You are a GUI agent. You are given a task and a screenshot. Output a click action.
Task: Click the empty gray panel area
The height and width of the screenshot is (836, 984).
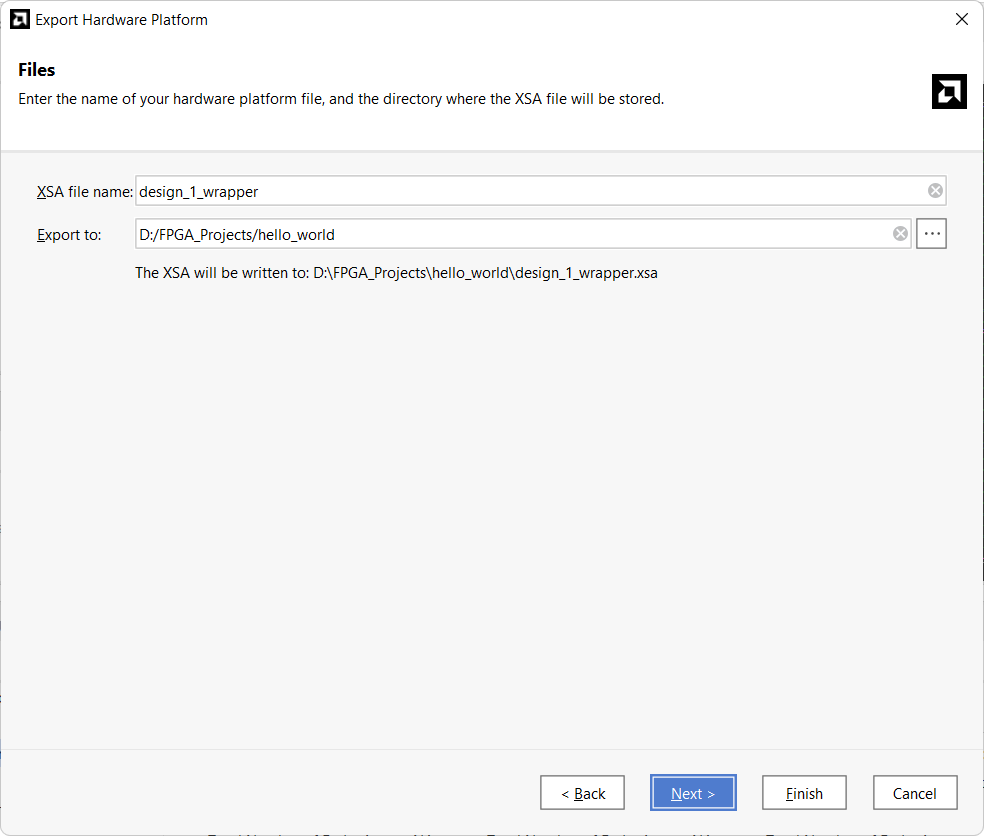click(x=490, y=500)
